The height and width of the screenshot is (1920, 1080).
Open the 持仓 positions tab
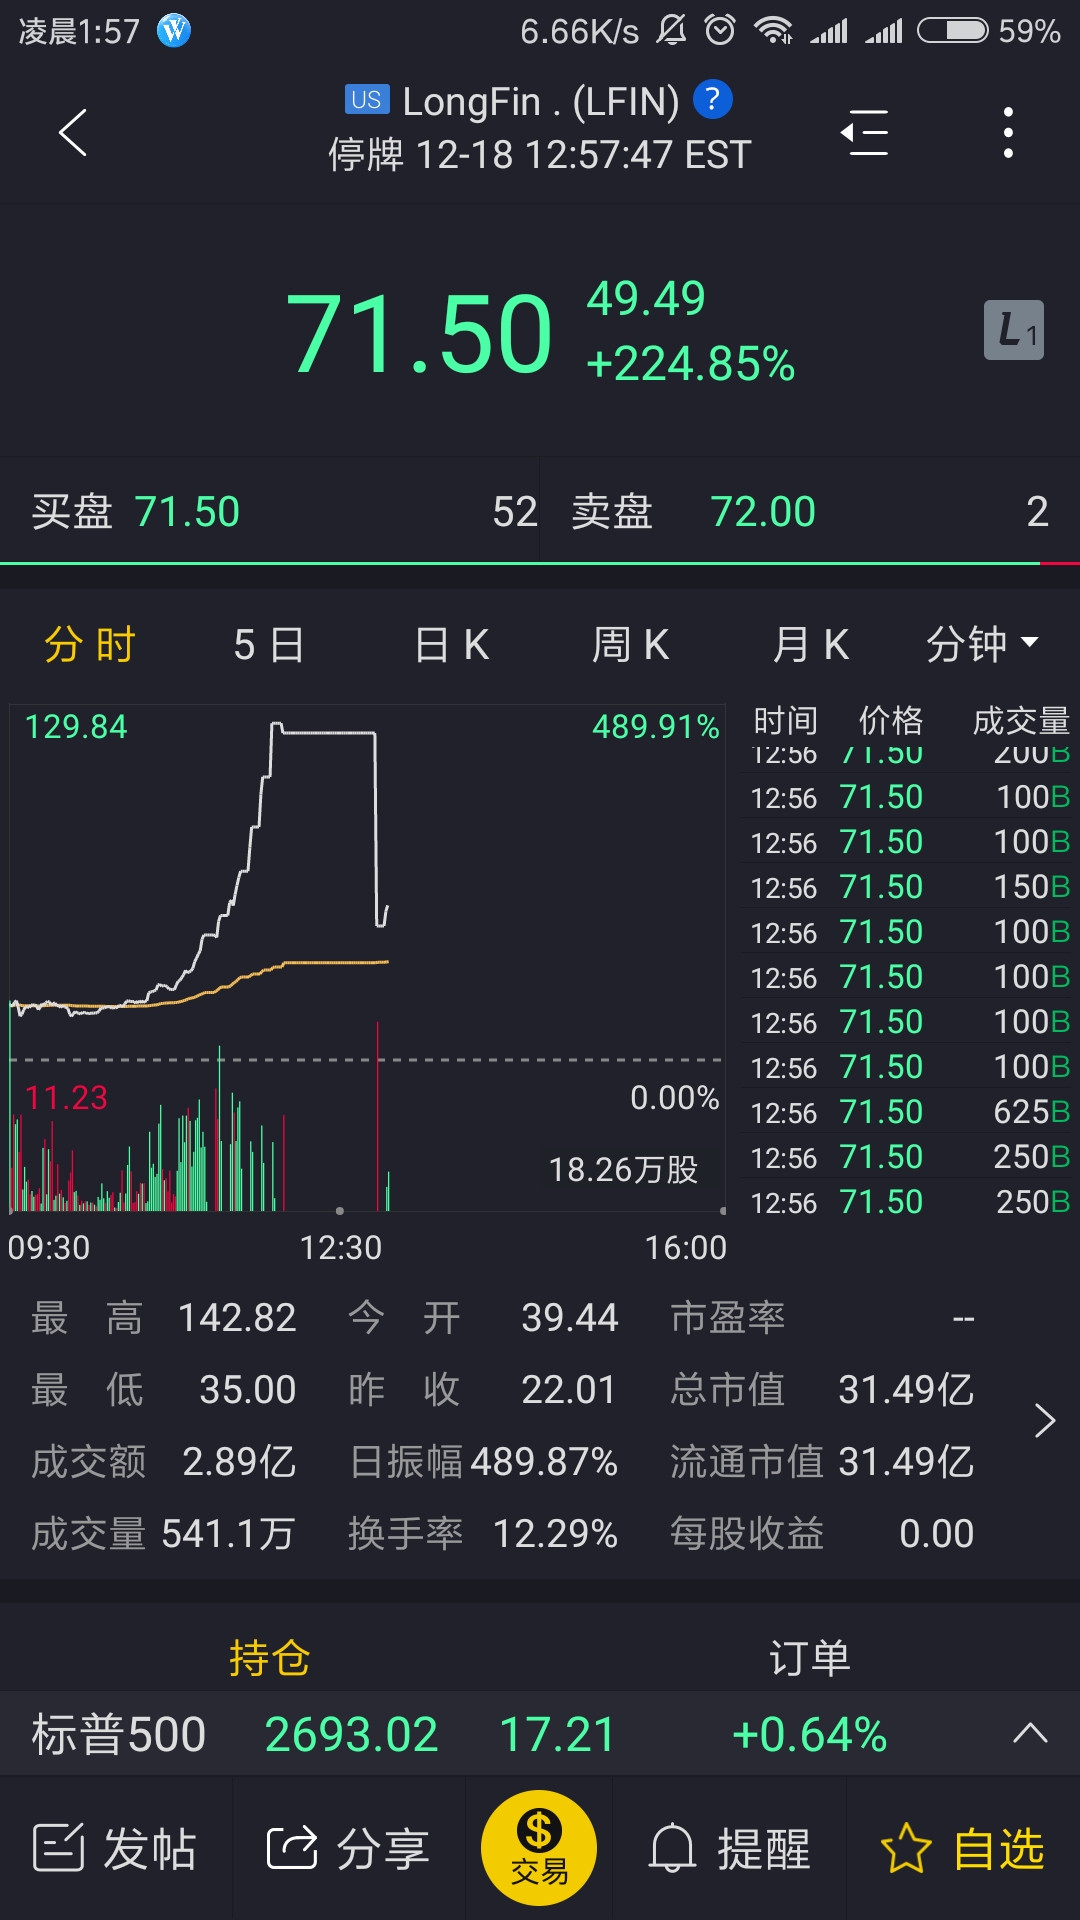click(x=269, y=1658)
